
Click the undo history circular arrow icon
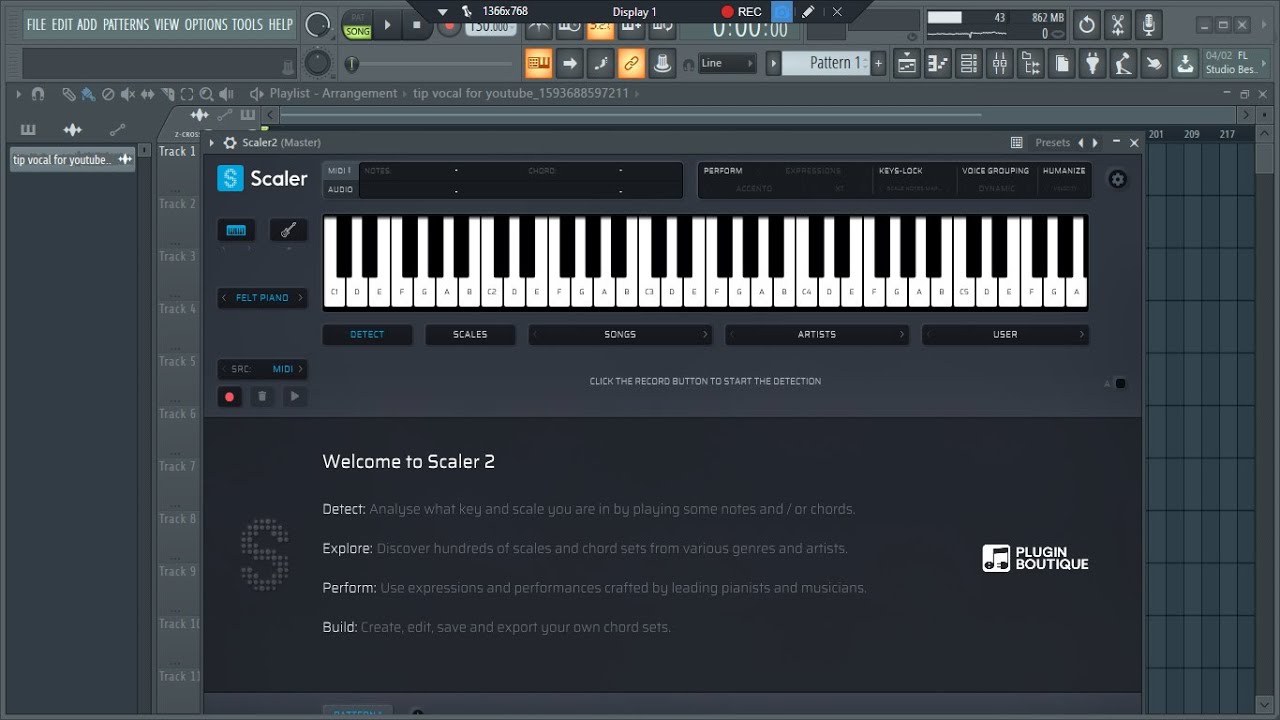1087,24
